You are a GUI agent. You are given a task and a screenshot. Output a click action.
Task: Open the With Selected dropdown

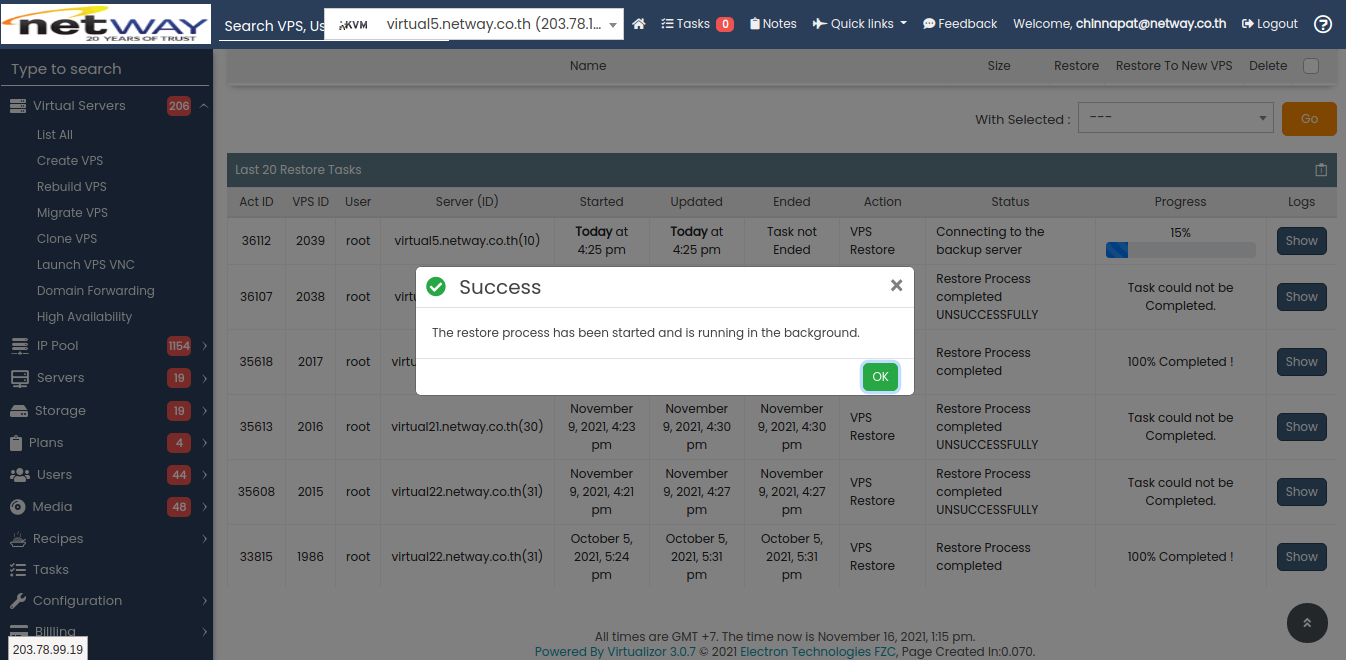point(1175,118)
